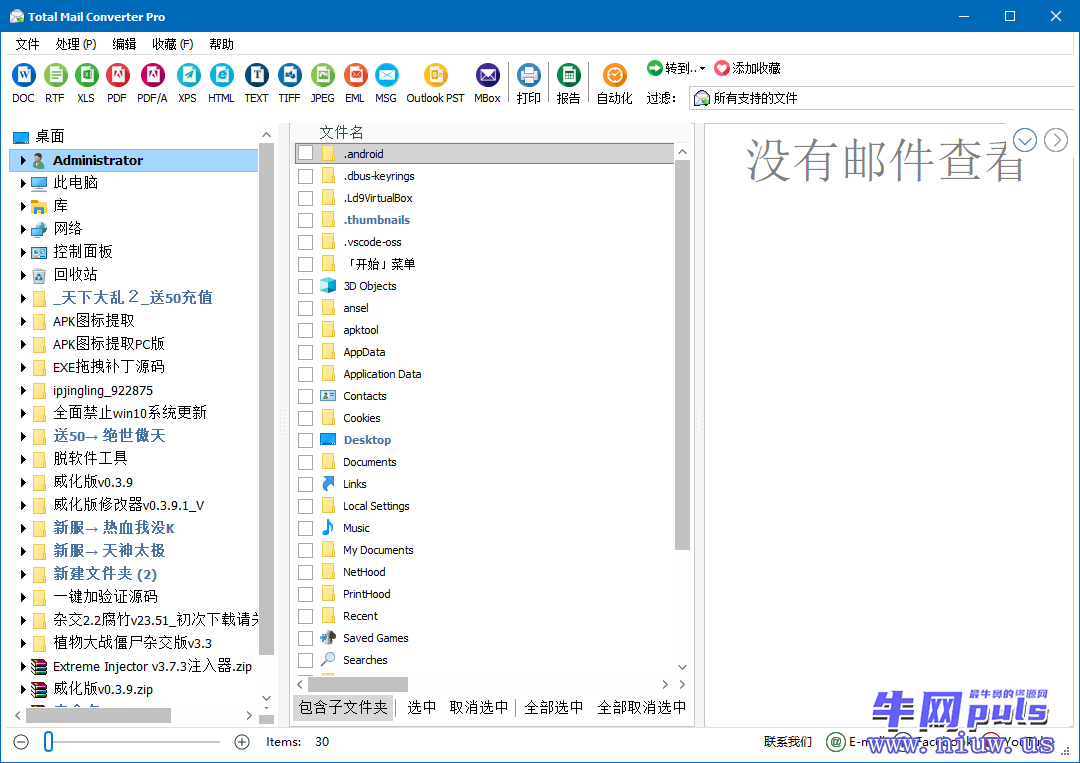
Task: Add current folder to favorites (添加收藏)
Action: (x=747, y=68)
